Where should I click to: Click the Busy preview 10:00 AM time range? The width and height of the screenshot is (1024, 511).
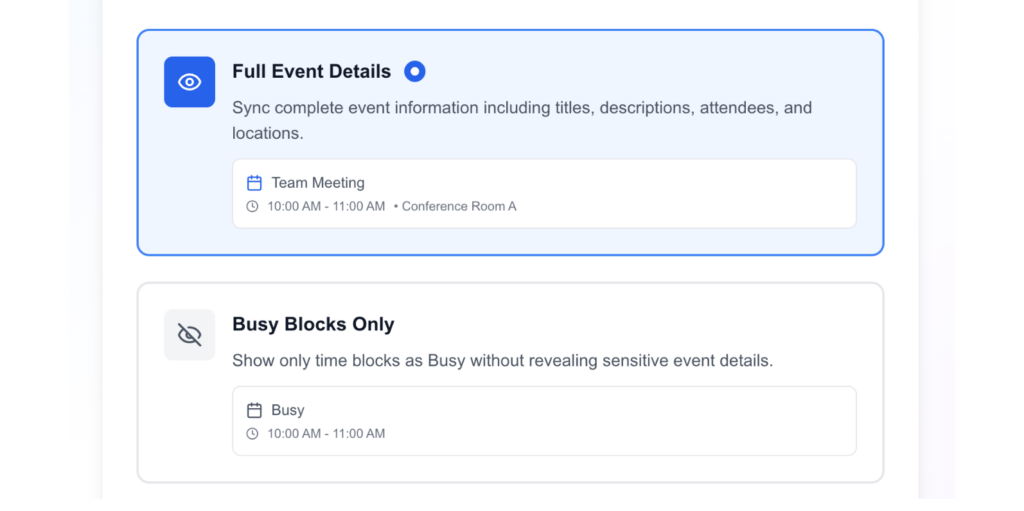point(326,434)
